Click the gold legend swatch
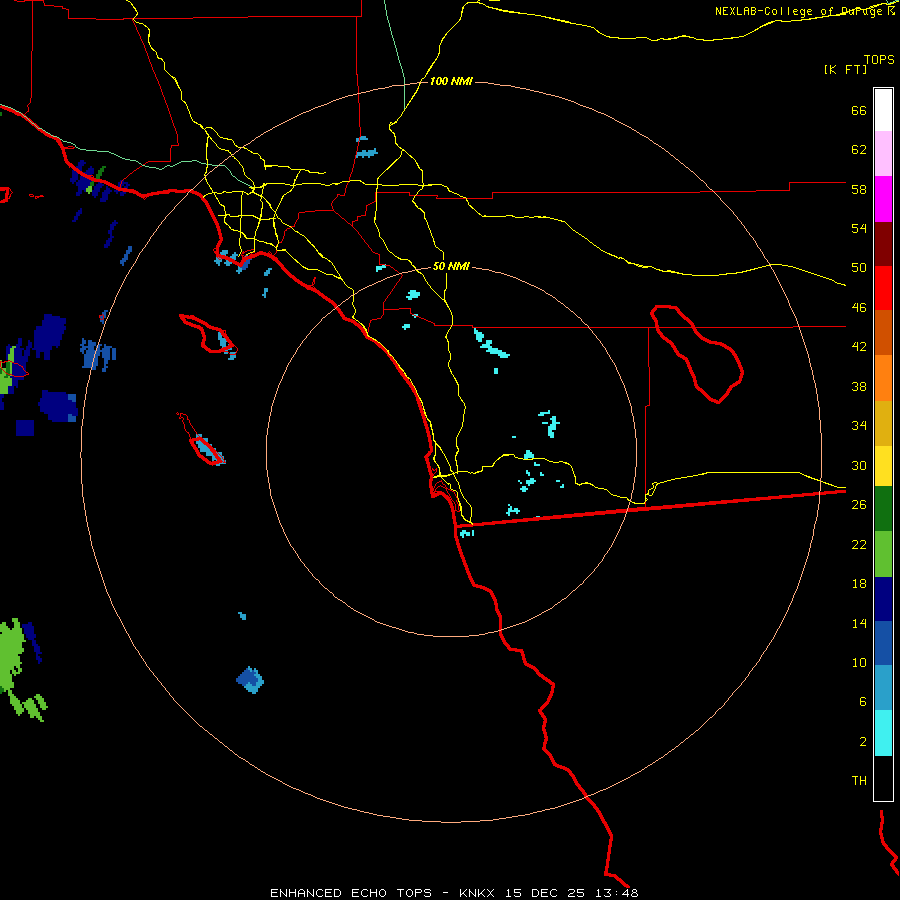The image size is (900, 900). point(883,423)
